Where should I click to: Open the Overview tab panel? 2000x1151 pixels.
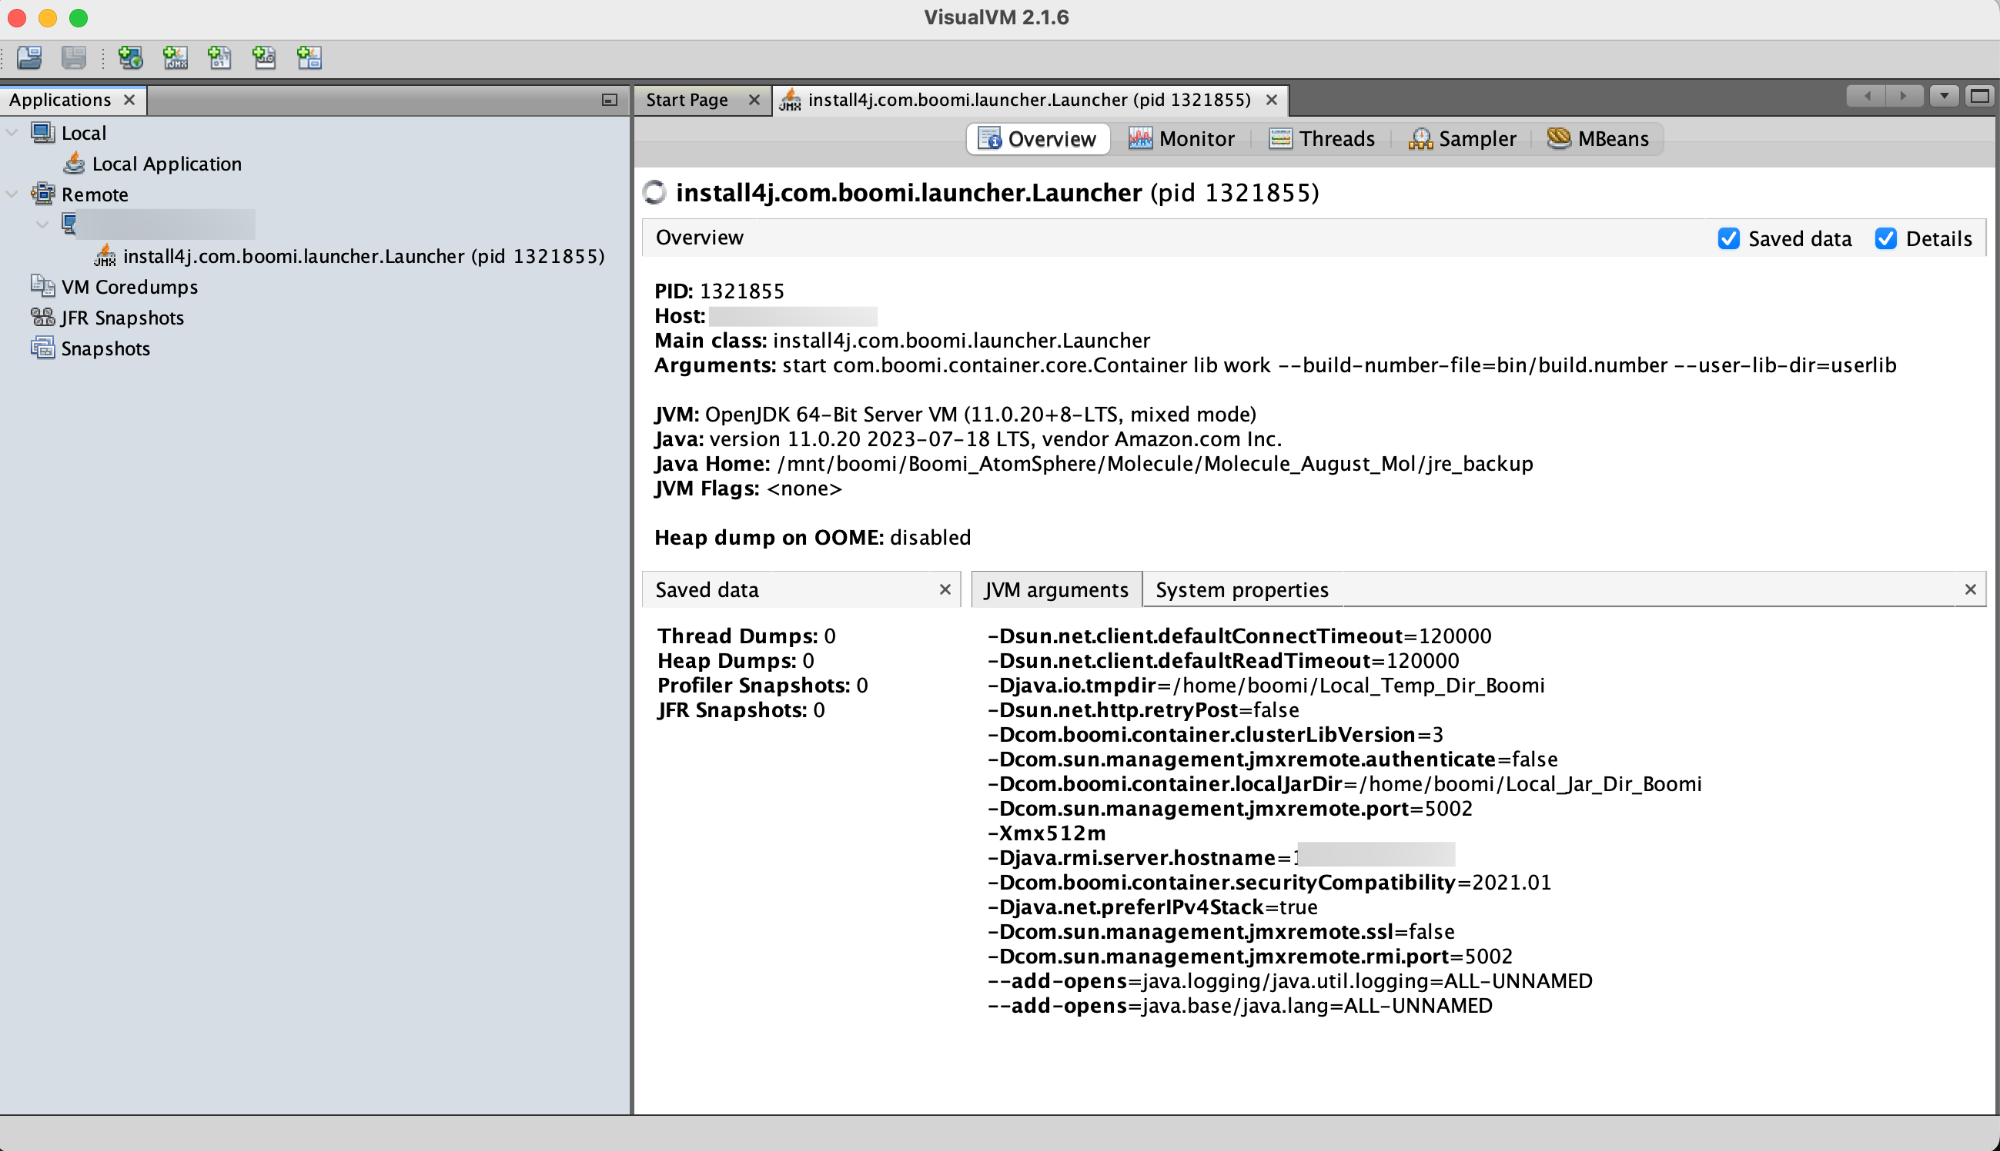(1036, 137)
